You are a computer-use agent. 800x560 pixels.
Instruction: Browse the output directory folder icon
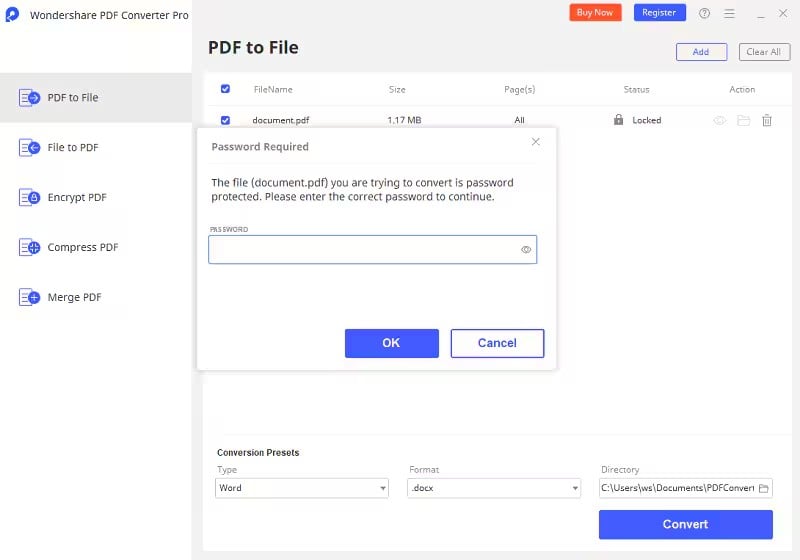click(x=763, y=488)
